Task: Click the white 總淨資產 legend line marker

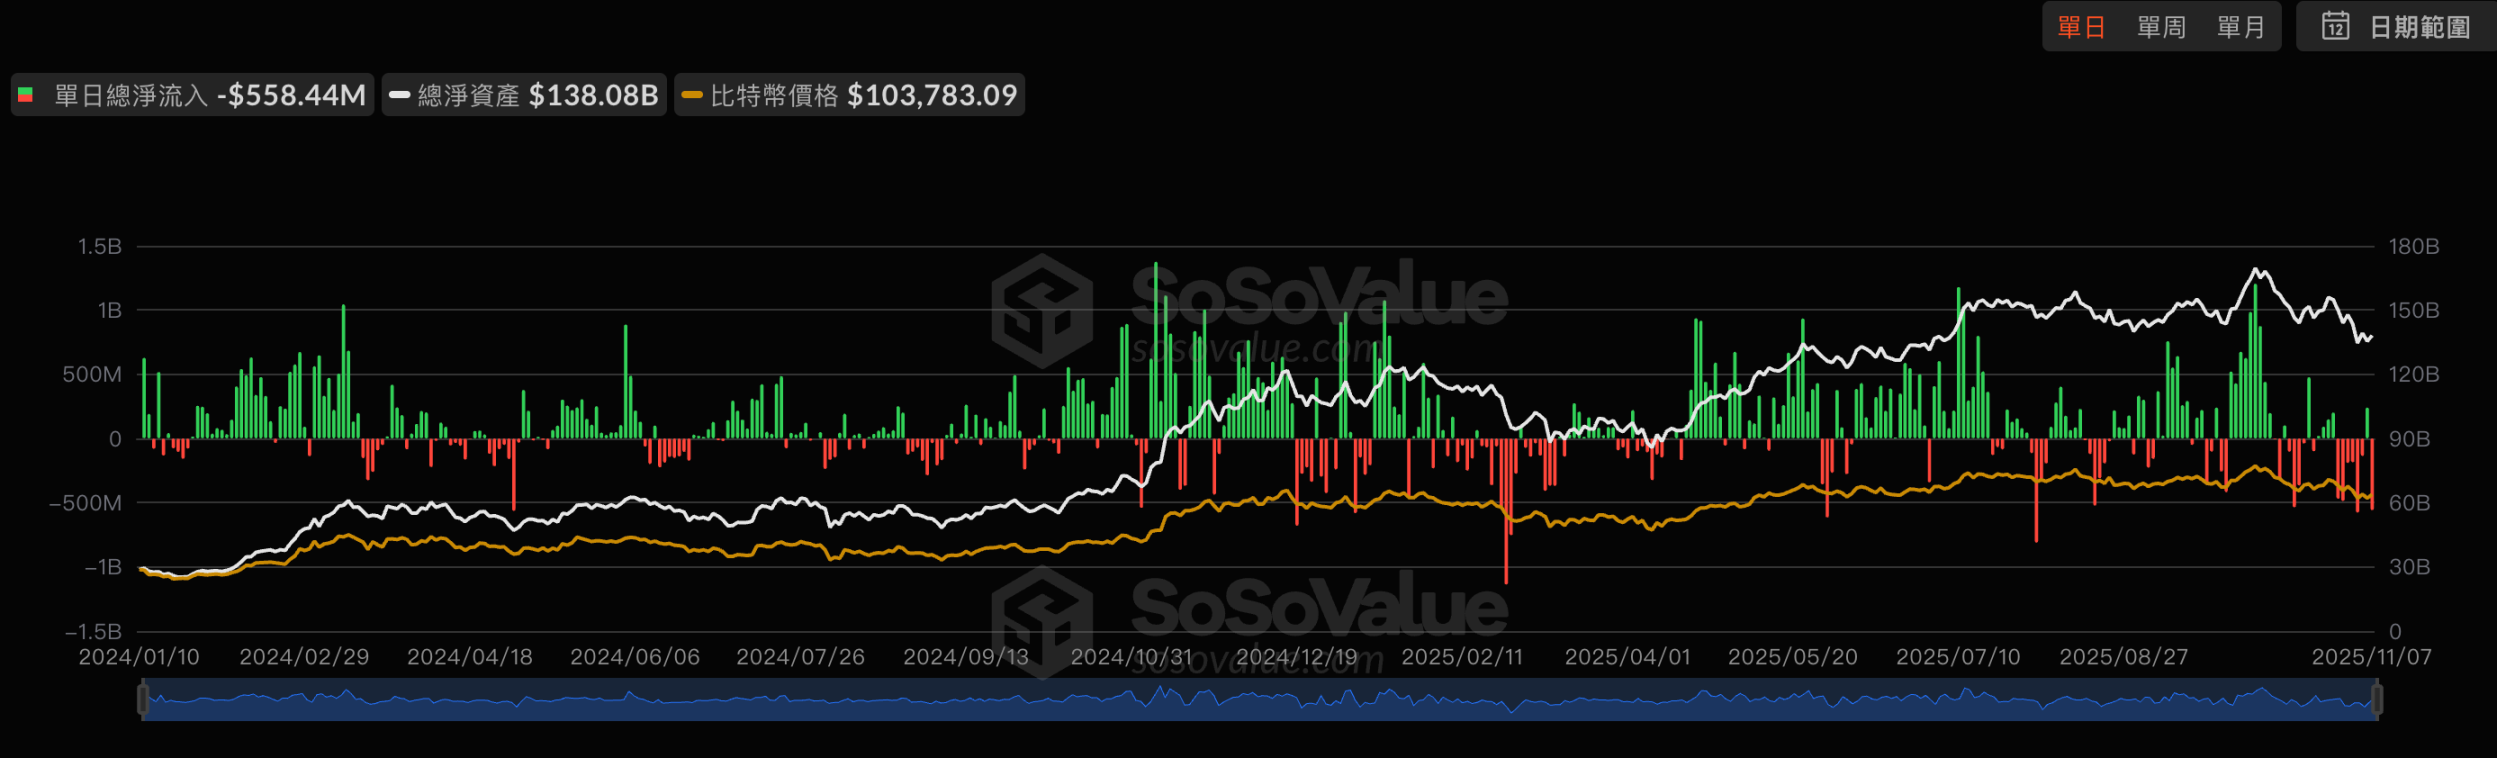Action: (x=400, y=95)
